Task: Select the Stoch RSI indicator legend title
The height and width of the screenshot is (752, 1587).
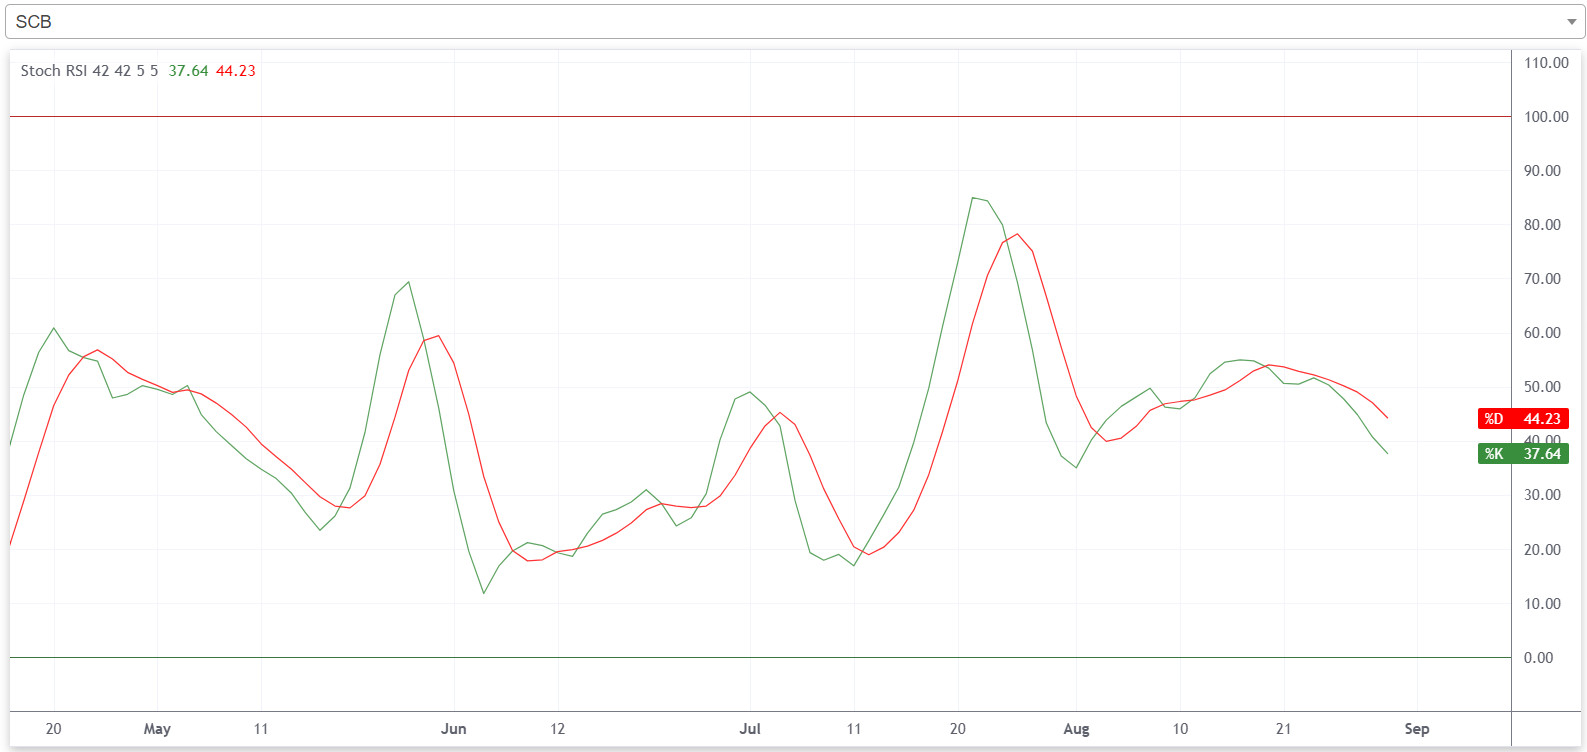Action: click(89, 71)
